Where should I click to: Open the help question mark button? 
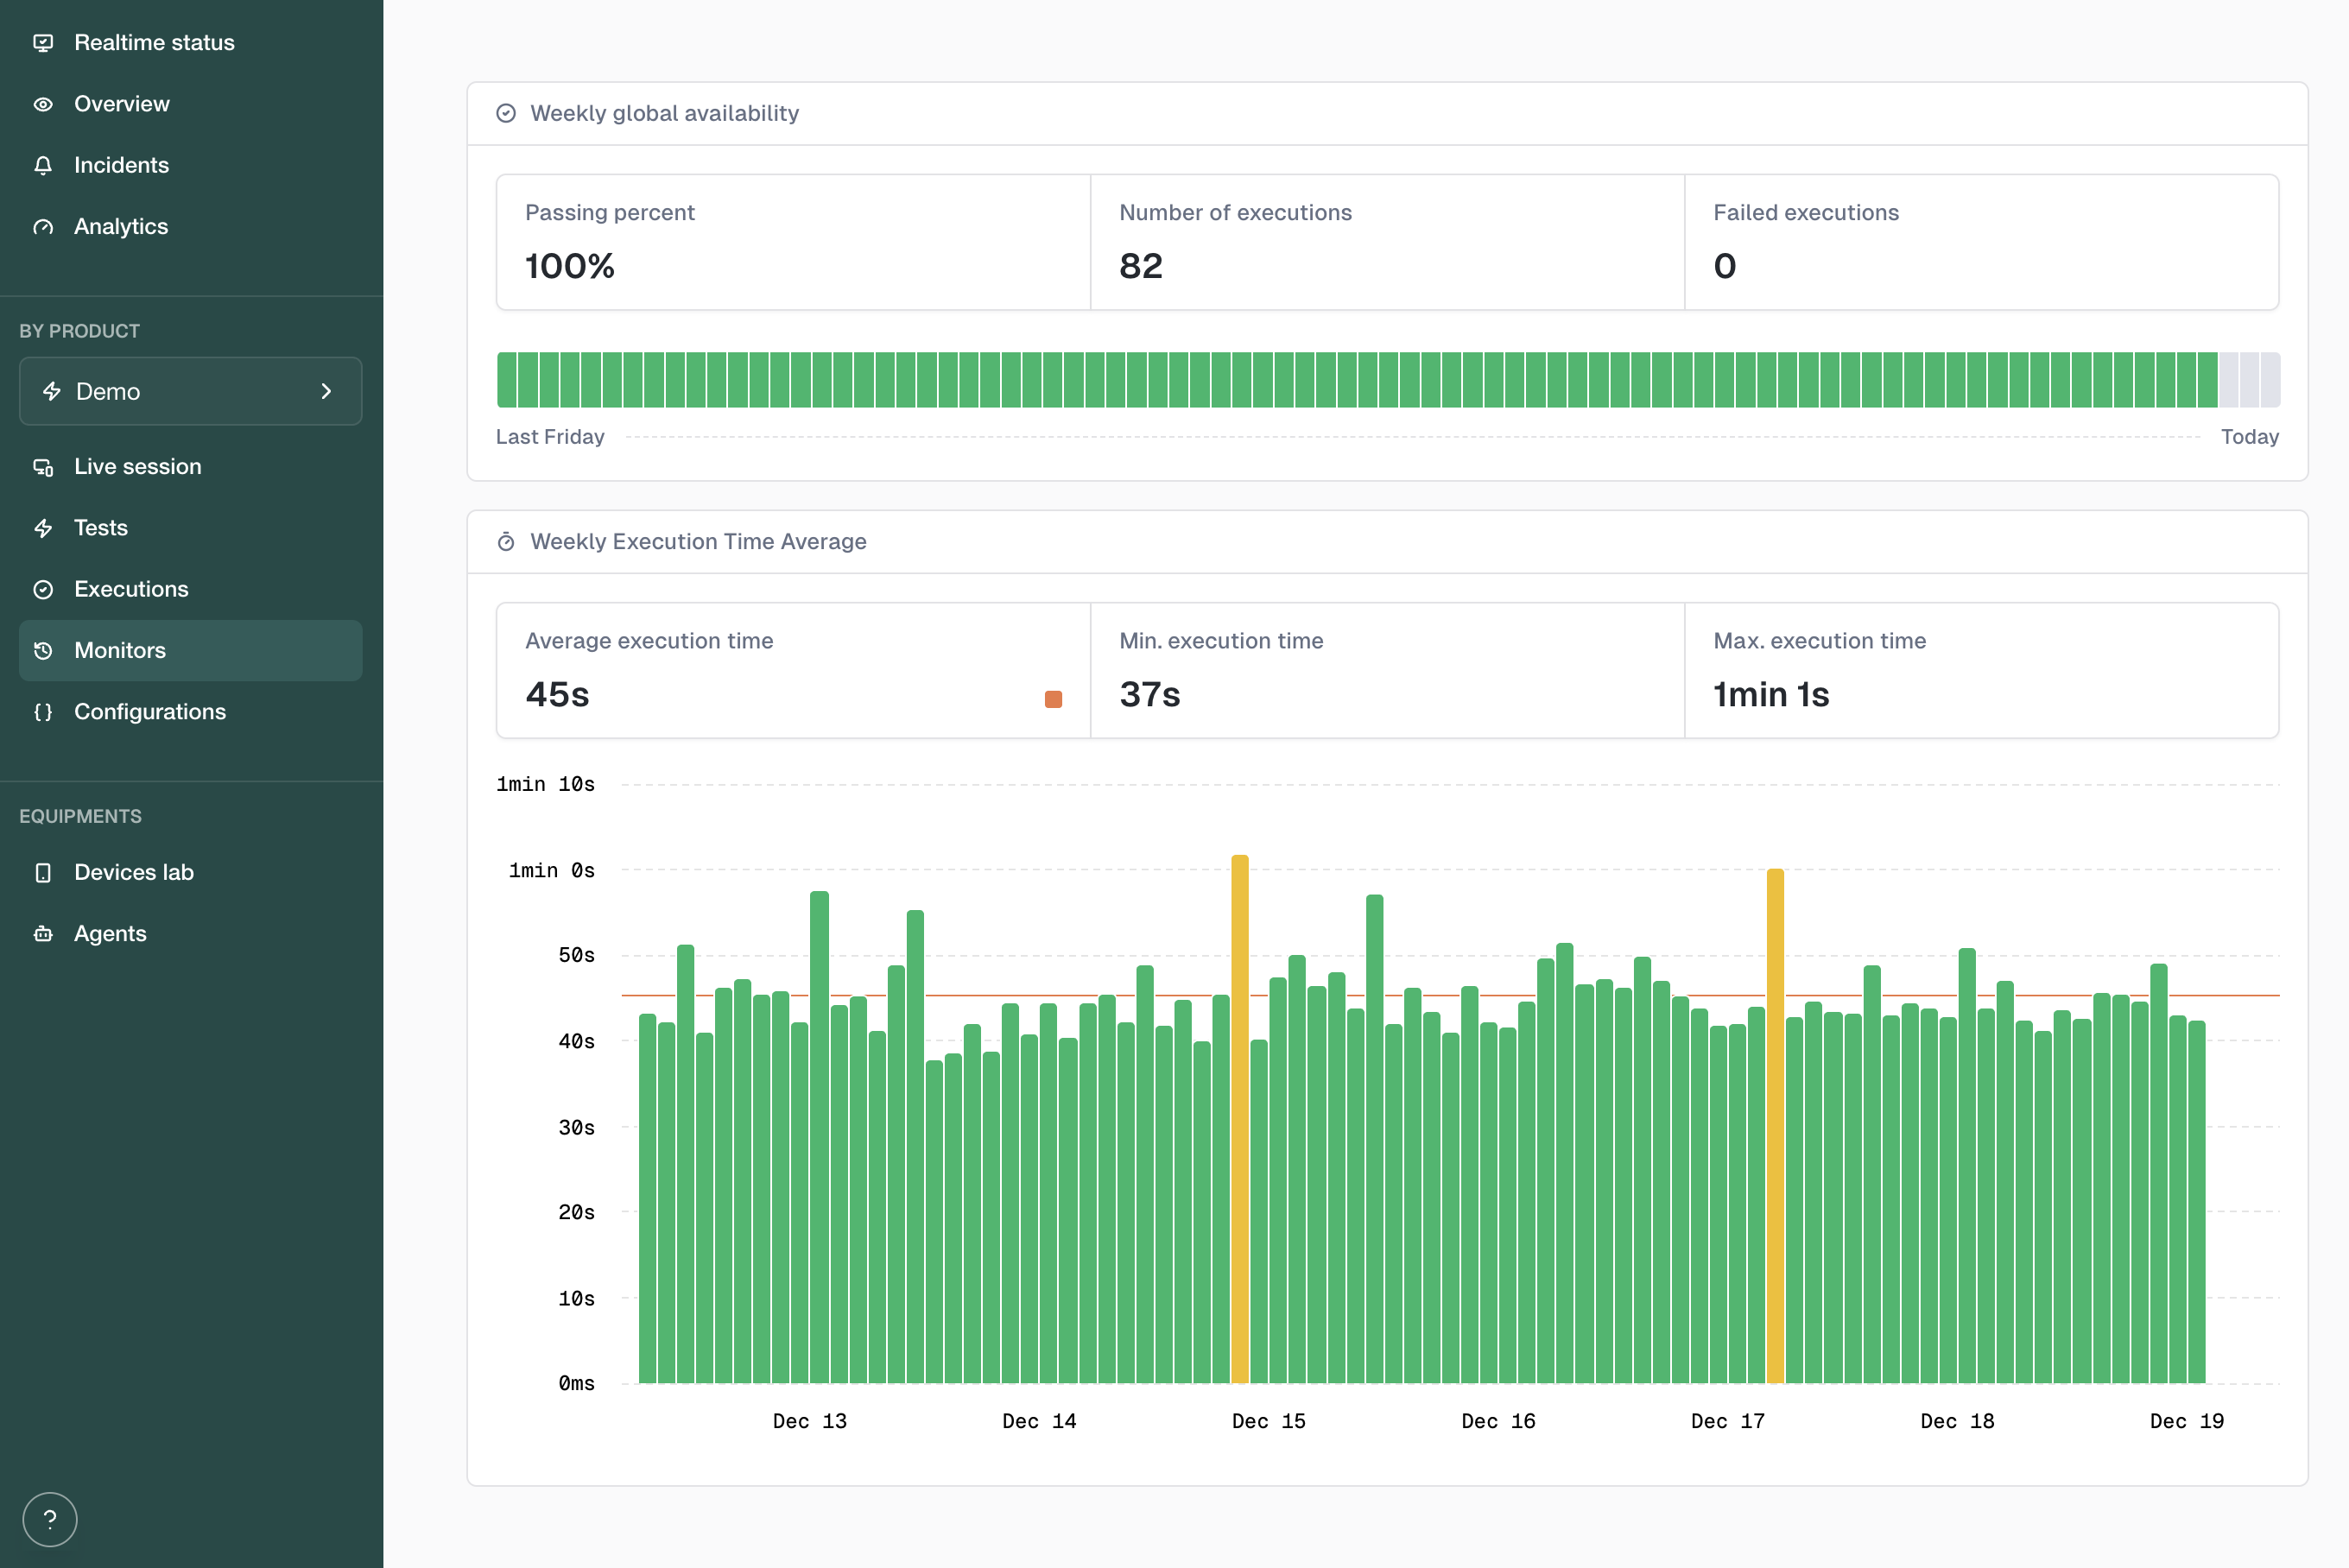coord(50,1519)
